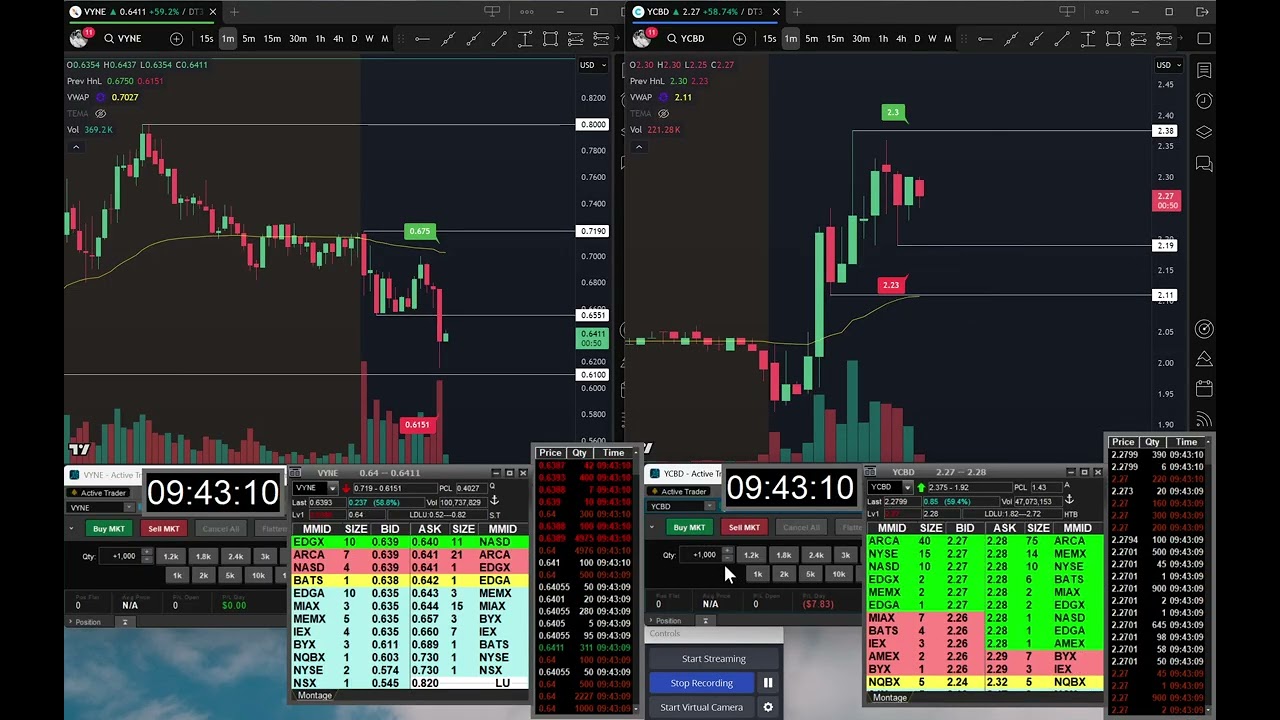Collapse the VYNE chart indicator legend

[x=75, y=147]
